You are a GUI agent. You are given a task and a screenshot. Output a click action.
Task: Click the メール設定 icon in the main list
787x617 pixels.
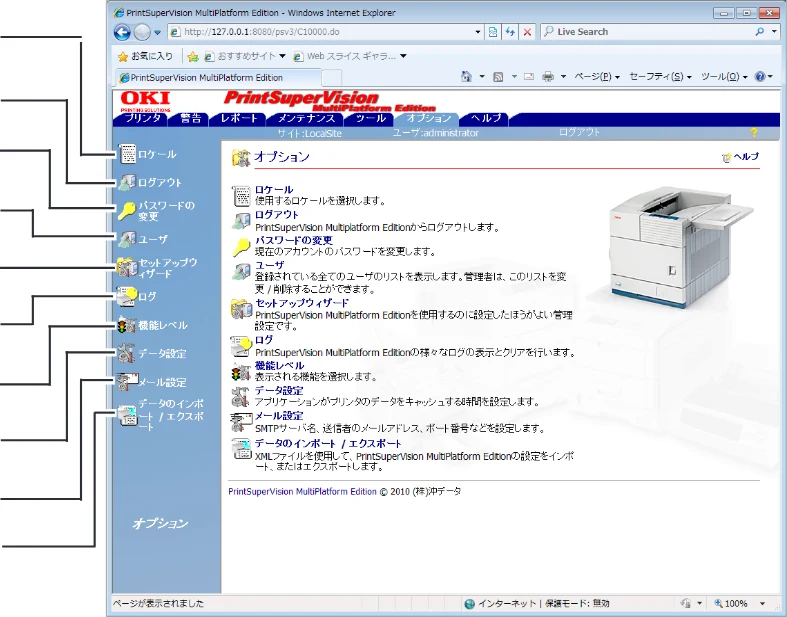click(241, 422)
